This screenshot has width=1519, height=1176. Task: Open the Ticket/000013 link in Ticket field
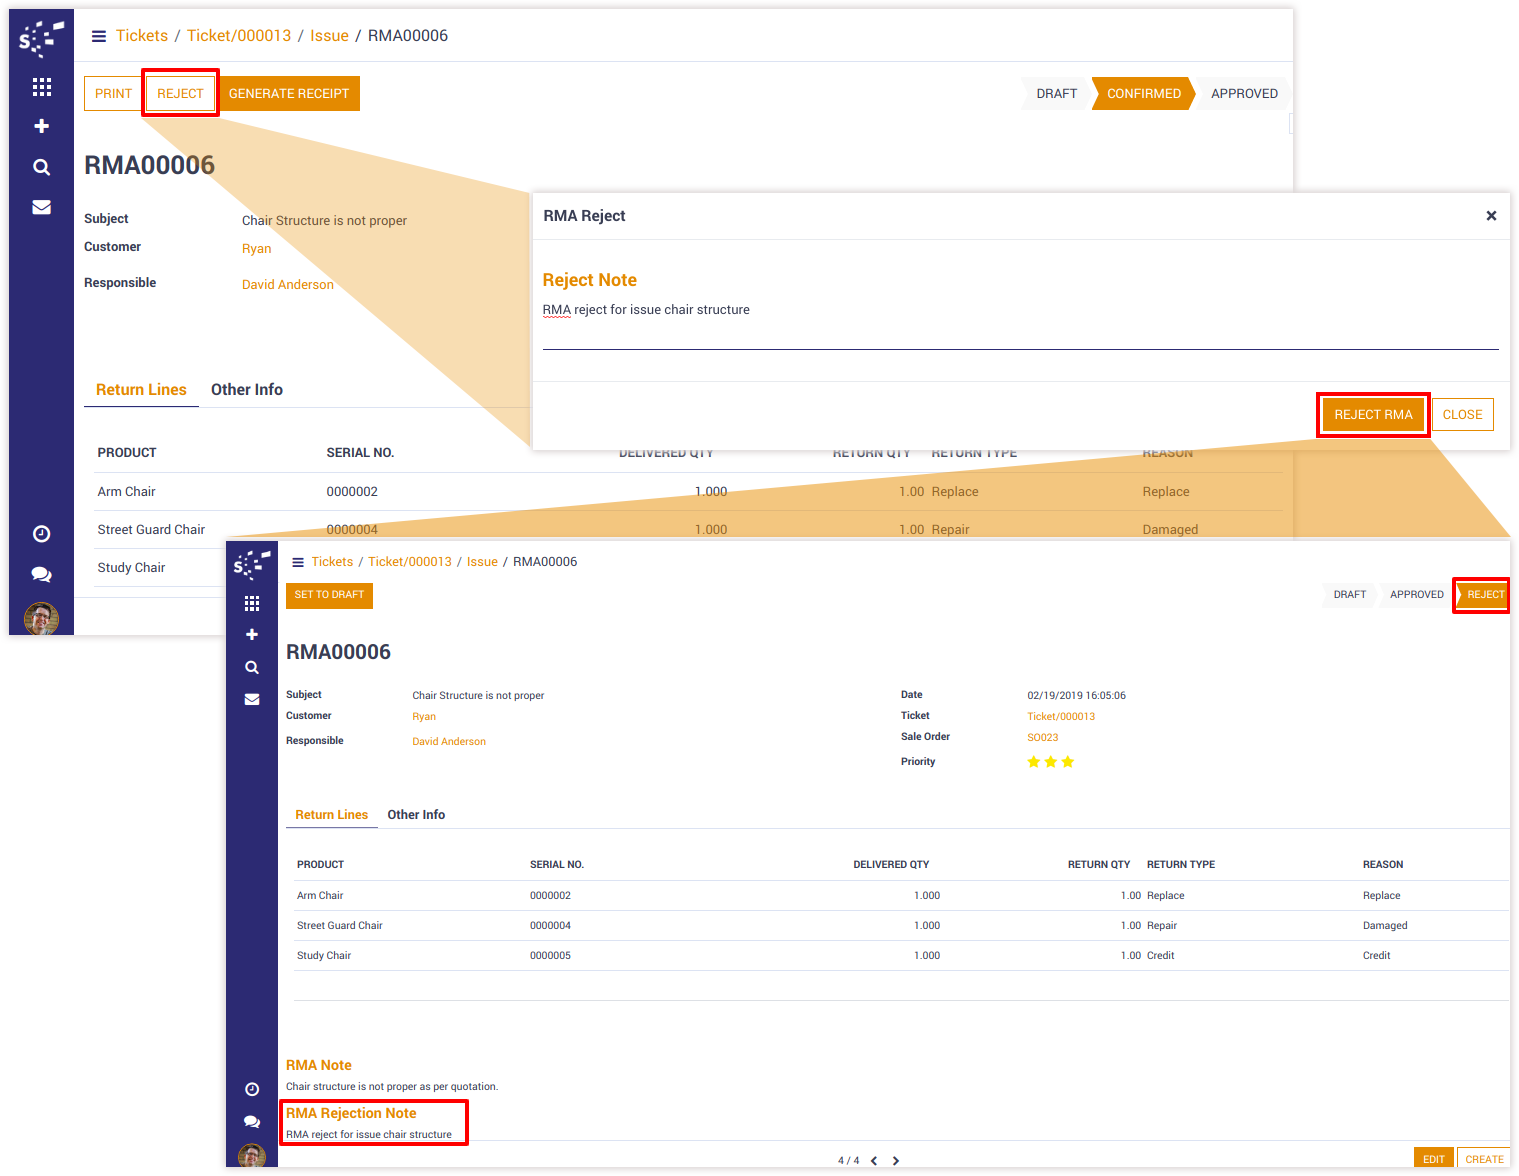(1060, 716)
